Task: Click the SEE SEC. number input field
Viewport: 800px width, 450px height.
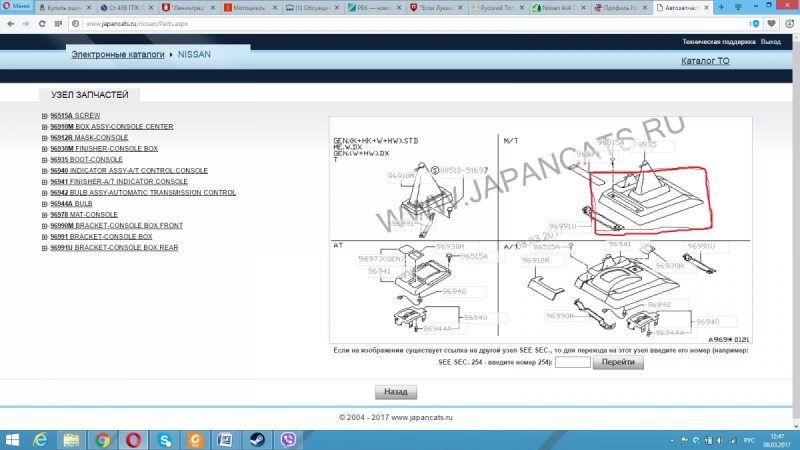Action: (x=572, y=362)
